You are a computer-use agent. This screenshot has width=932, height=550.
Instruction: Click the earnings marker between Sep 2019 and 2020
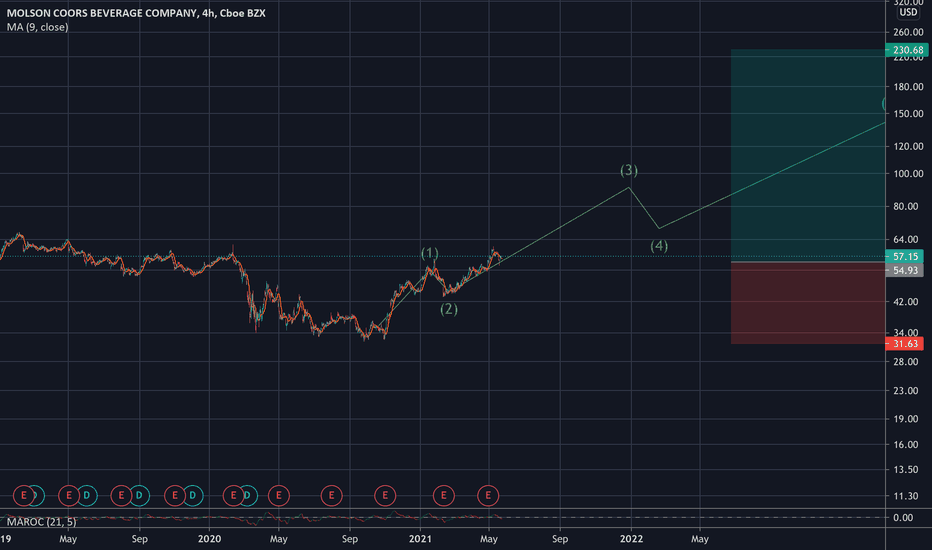(x=175, y=495)
